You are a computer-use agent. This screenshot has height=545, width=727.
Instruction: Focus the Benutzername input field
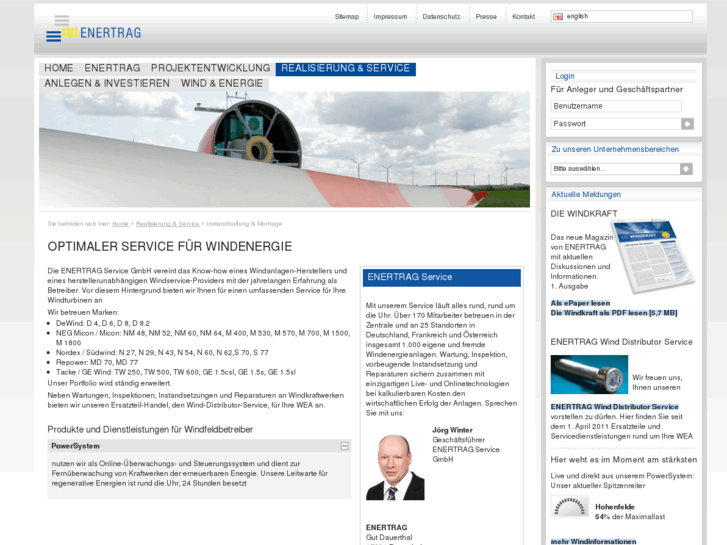[x=616, y=106]
